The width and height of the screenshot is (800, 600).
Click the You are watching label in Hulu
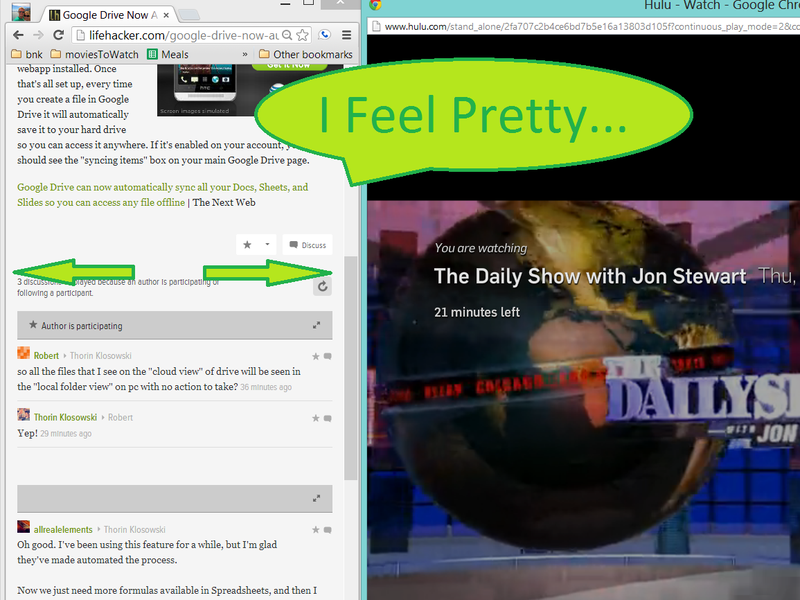tap(481, 248)
